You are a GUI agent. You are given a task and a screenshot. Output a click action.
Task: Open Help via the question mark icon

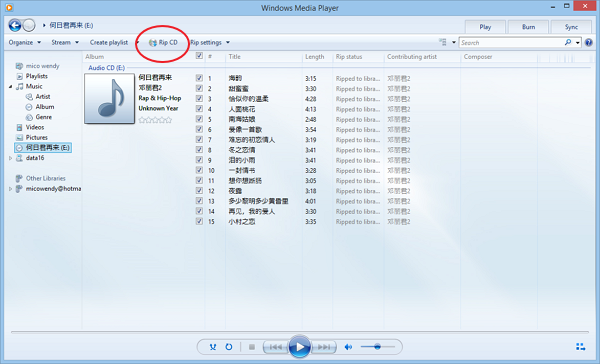pyautogui.click(x=589, y=42)
